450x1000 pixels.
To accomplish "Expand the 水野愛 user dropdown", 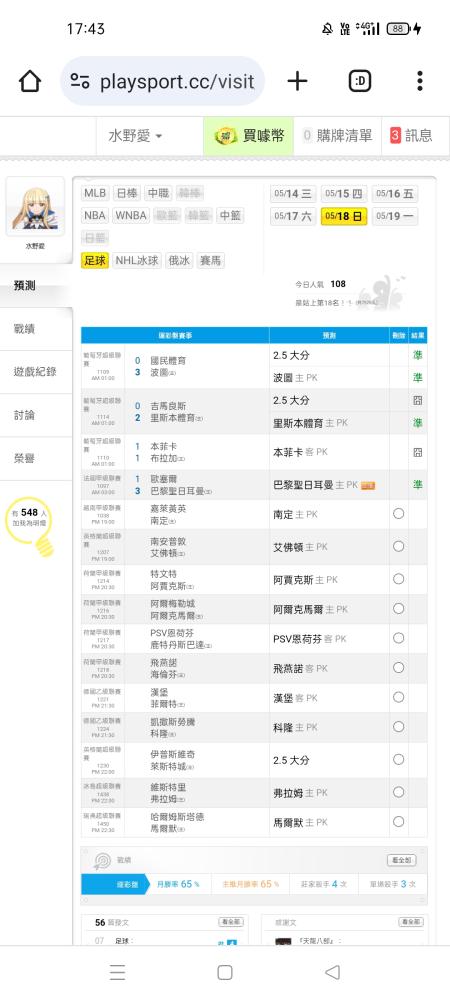I will pyautogui.click(x=135, y=136).
